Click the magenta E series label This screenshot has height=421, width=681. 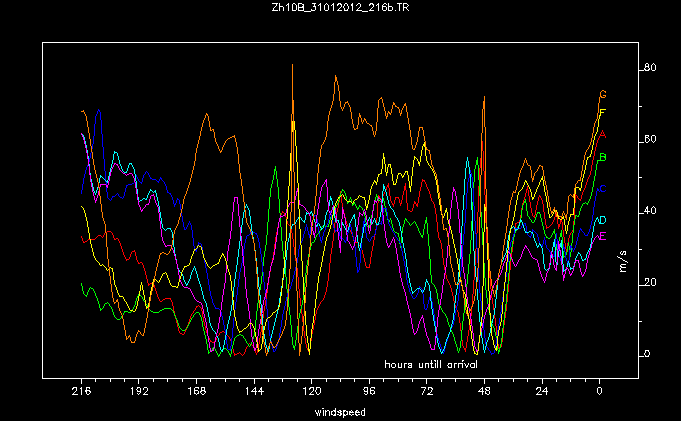click(602, 236)
